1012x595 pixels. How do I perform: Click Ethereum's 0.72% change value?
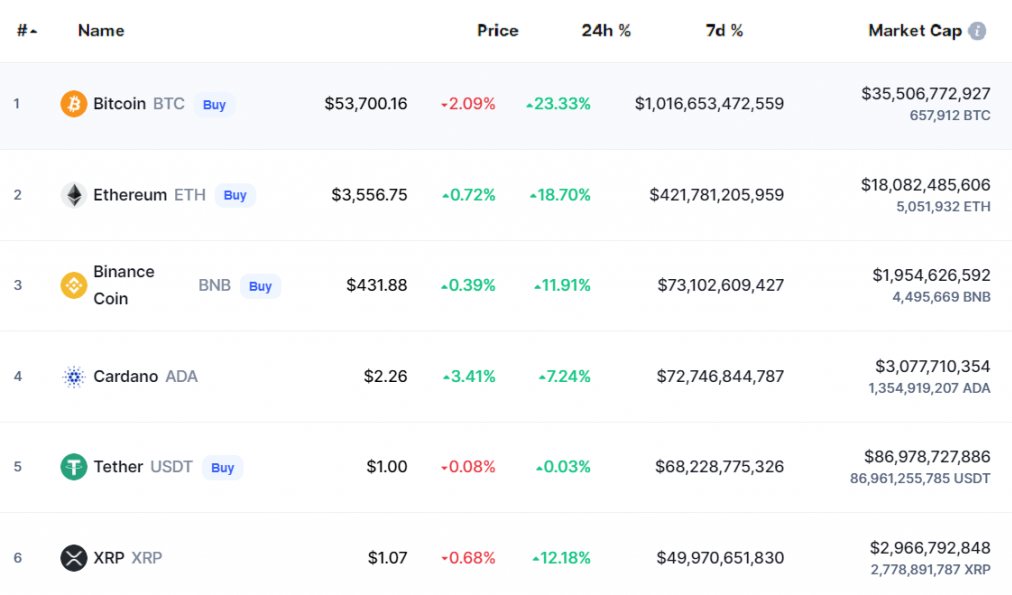[469, 195]
